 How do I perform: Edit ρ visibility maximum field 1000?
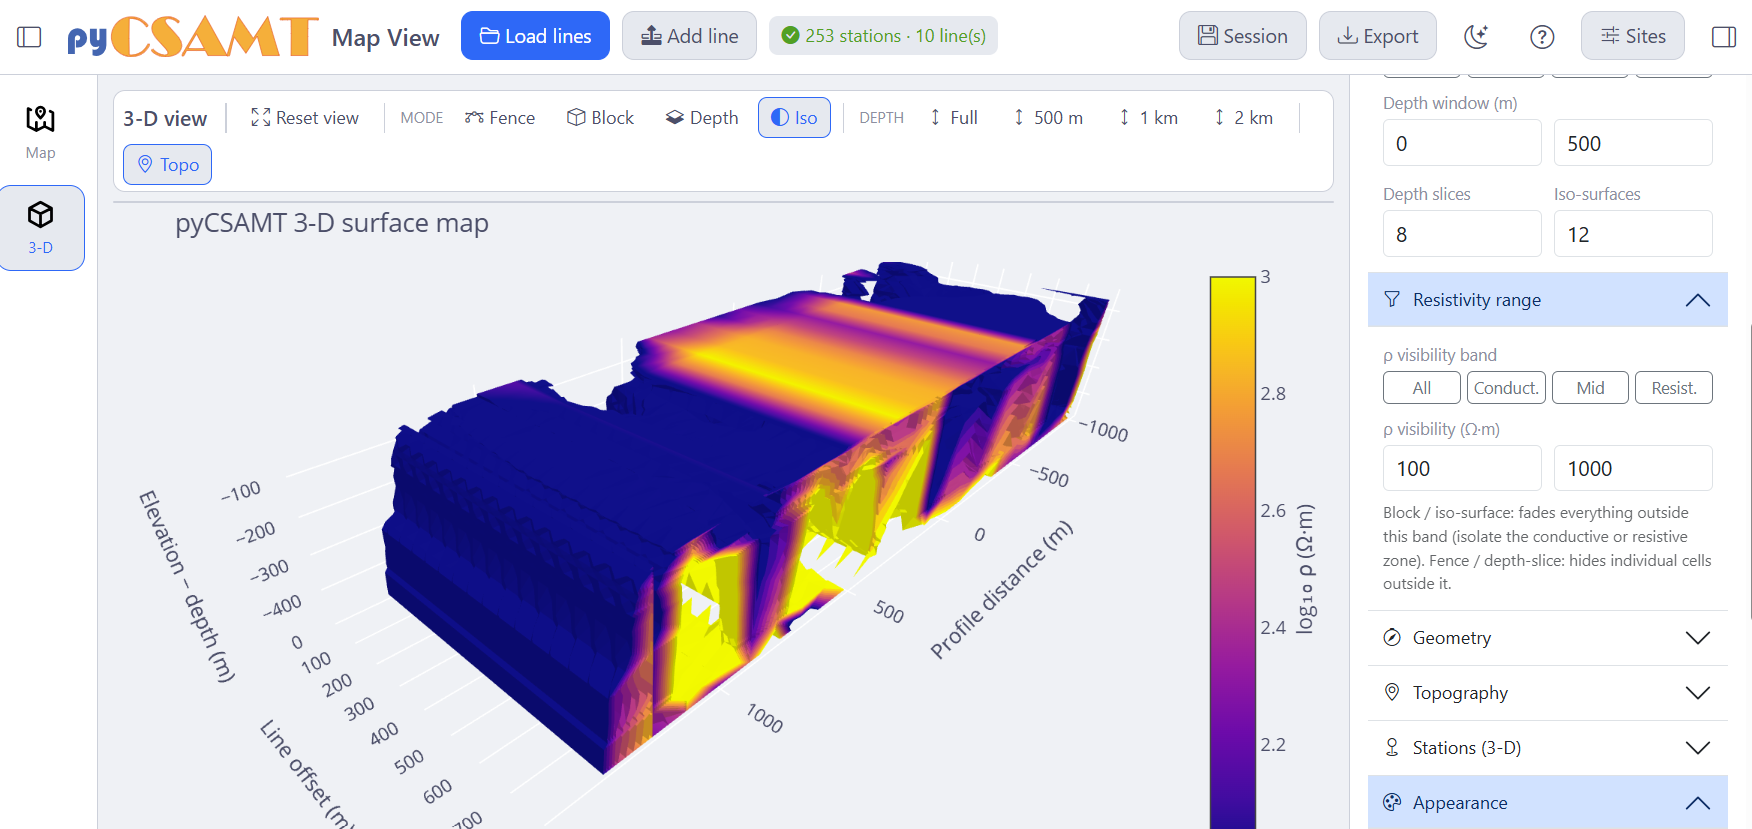[x=1633, y=468]
